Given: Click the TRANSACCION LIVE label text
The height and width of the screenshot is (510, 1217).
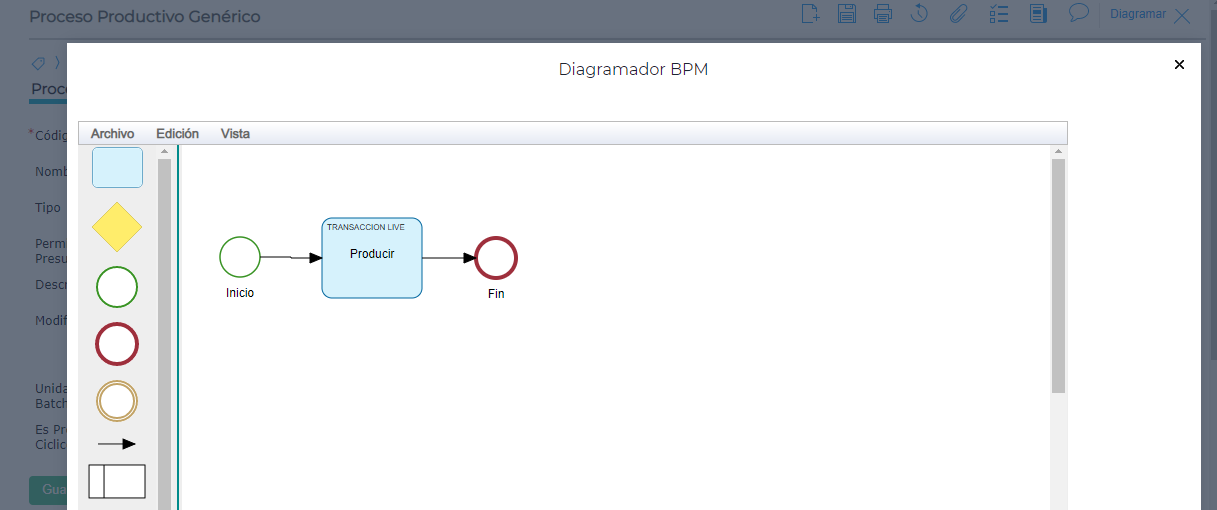Looking at the screenshot, I should click(366, 227).
